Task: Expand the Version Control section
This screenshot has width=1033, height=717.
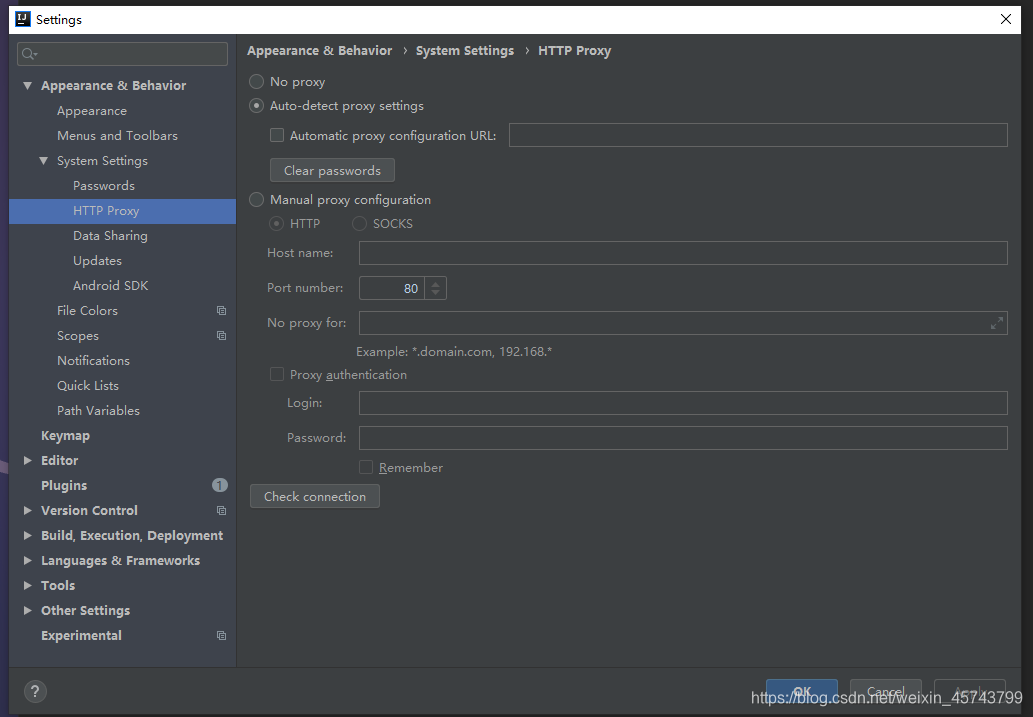Action: click(x=28, y=511)
